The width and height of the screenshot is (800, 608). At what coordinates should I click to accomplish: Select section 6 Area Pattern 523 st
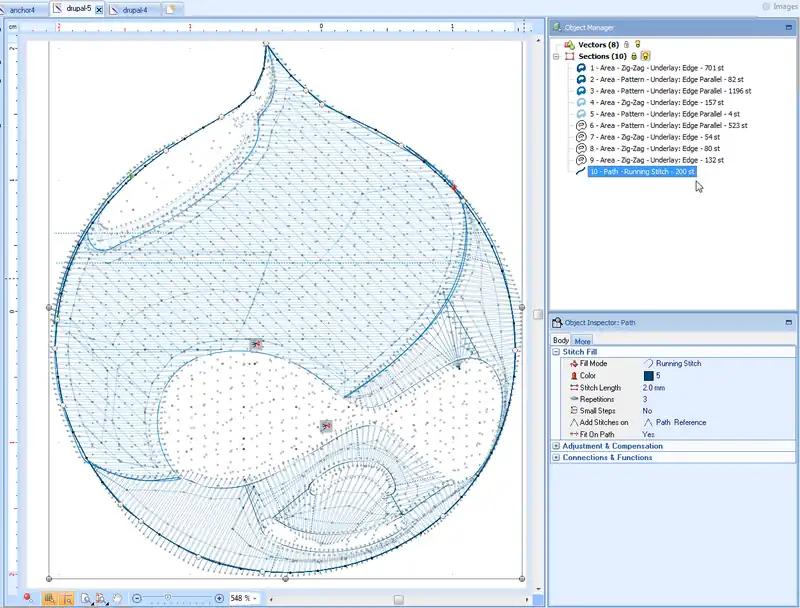coord(670,125)
